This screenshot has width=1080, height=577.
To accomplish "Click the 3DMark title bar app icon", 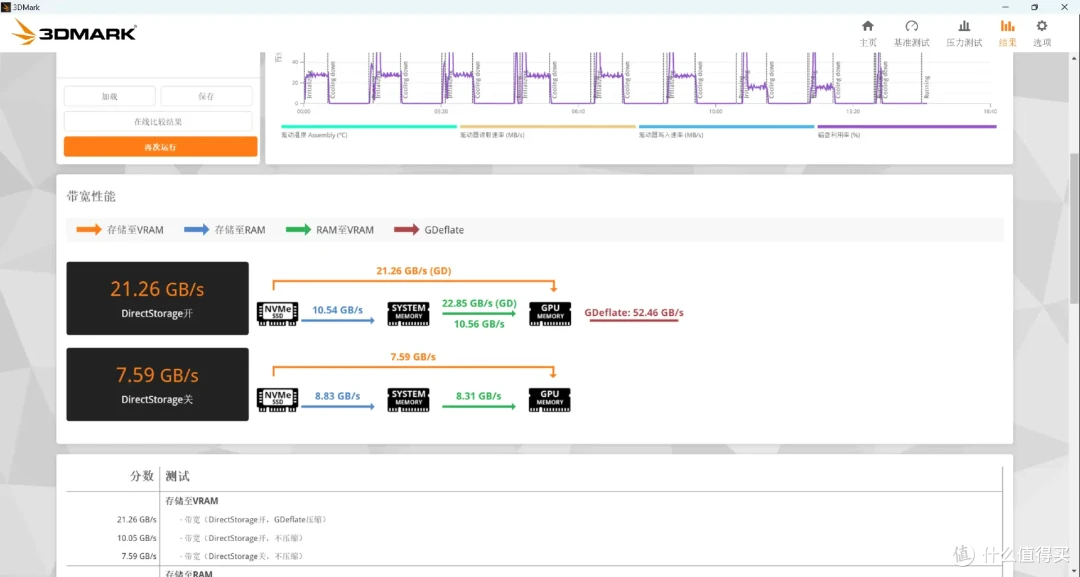I will click(6, 7).
